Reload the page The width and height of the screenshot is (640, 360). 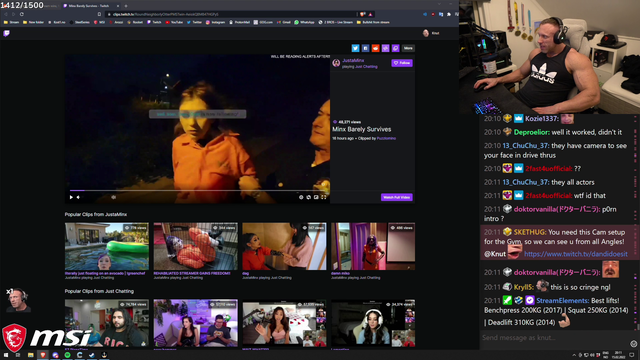[x=22, y=14]
